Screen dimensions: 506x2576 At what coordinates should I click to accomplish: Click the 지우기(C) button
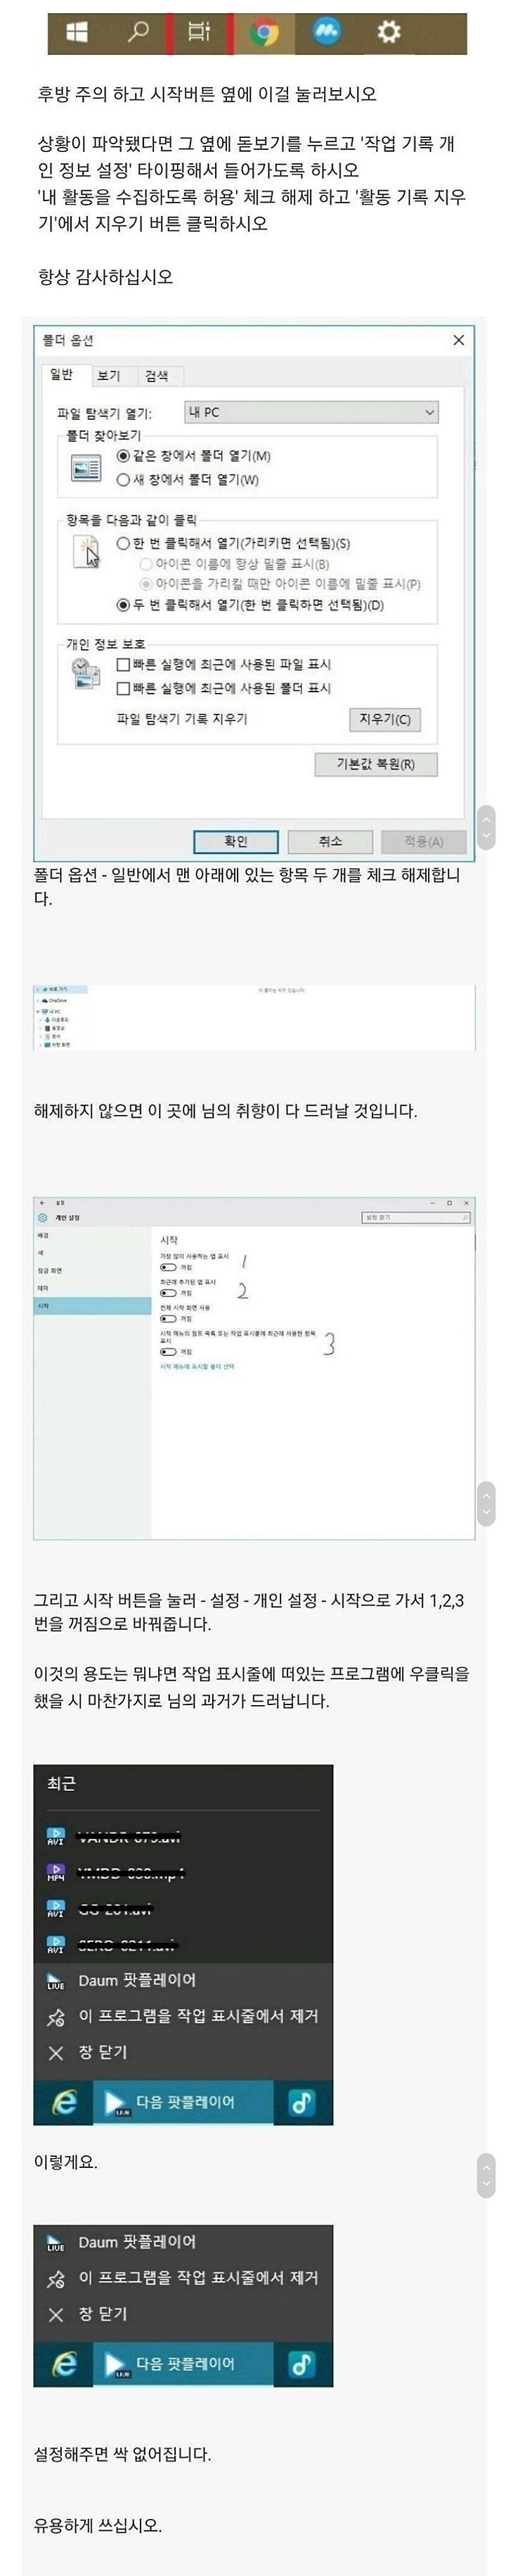[x=384, y=719]
